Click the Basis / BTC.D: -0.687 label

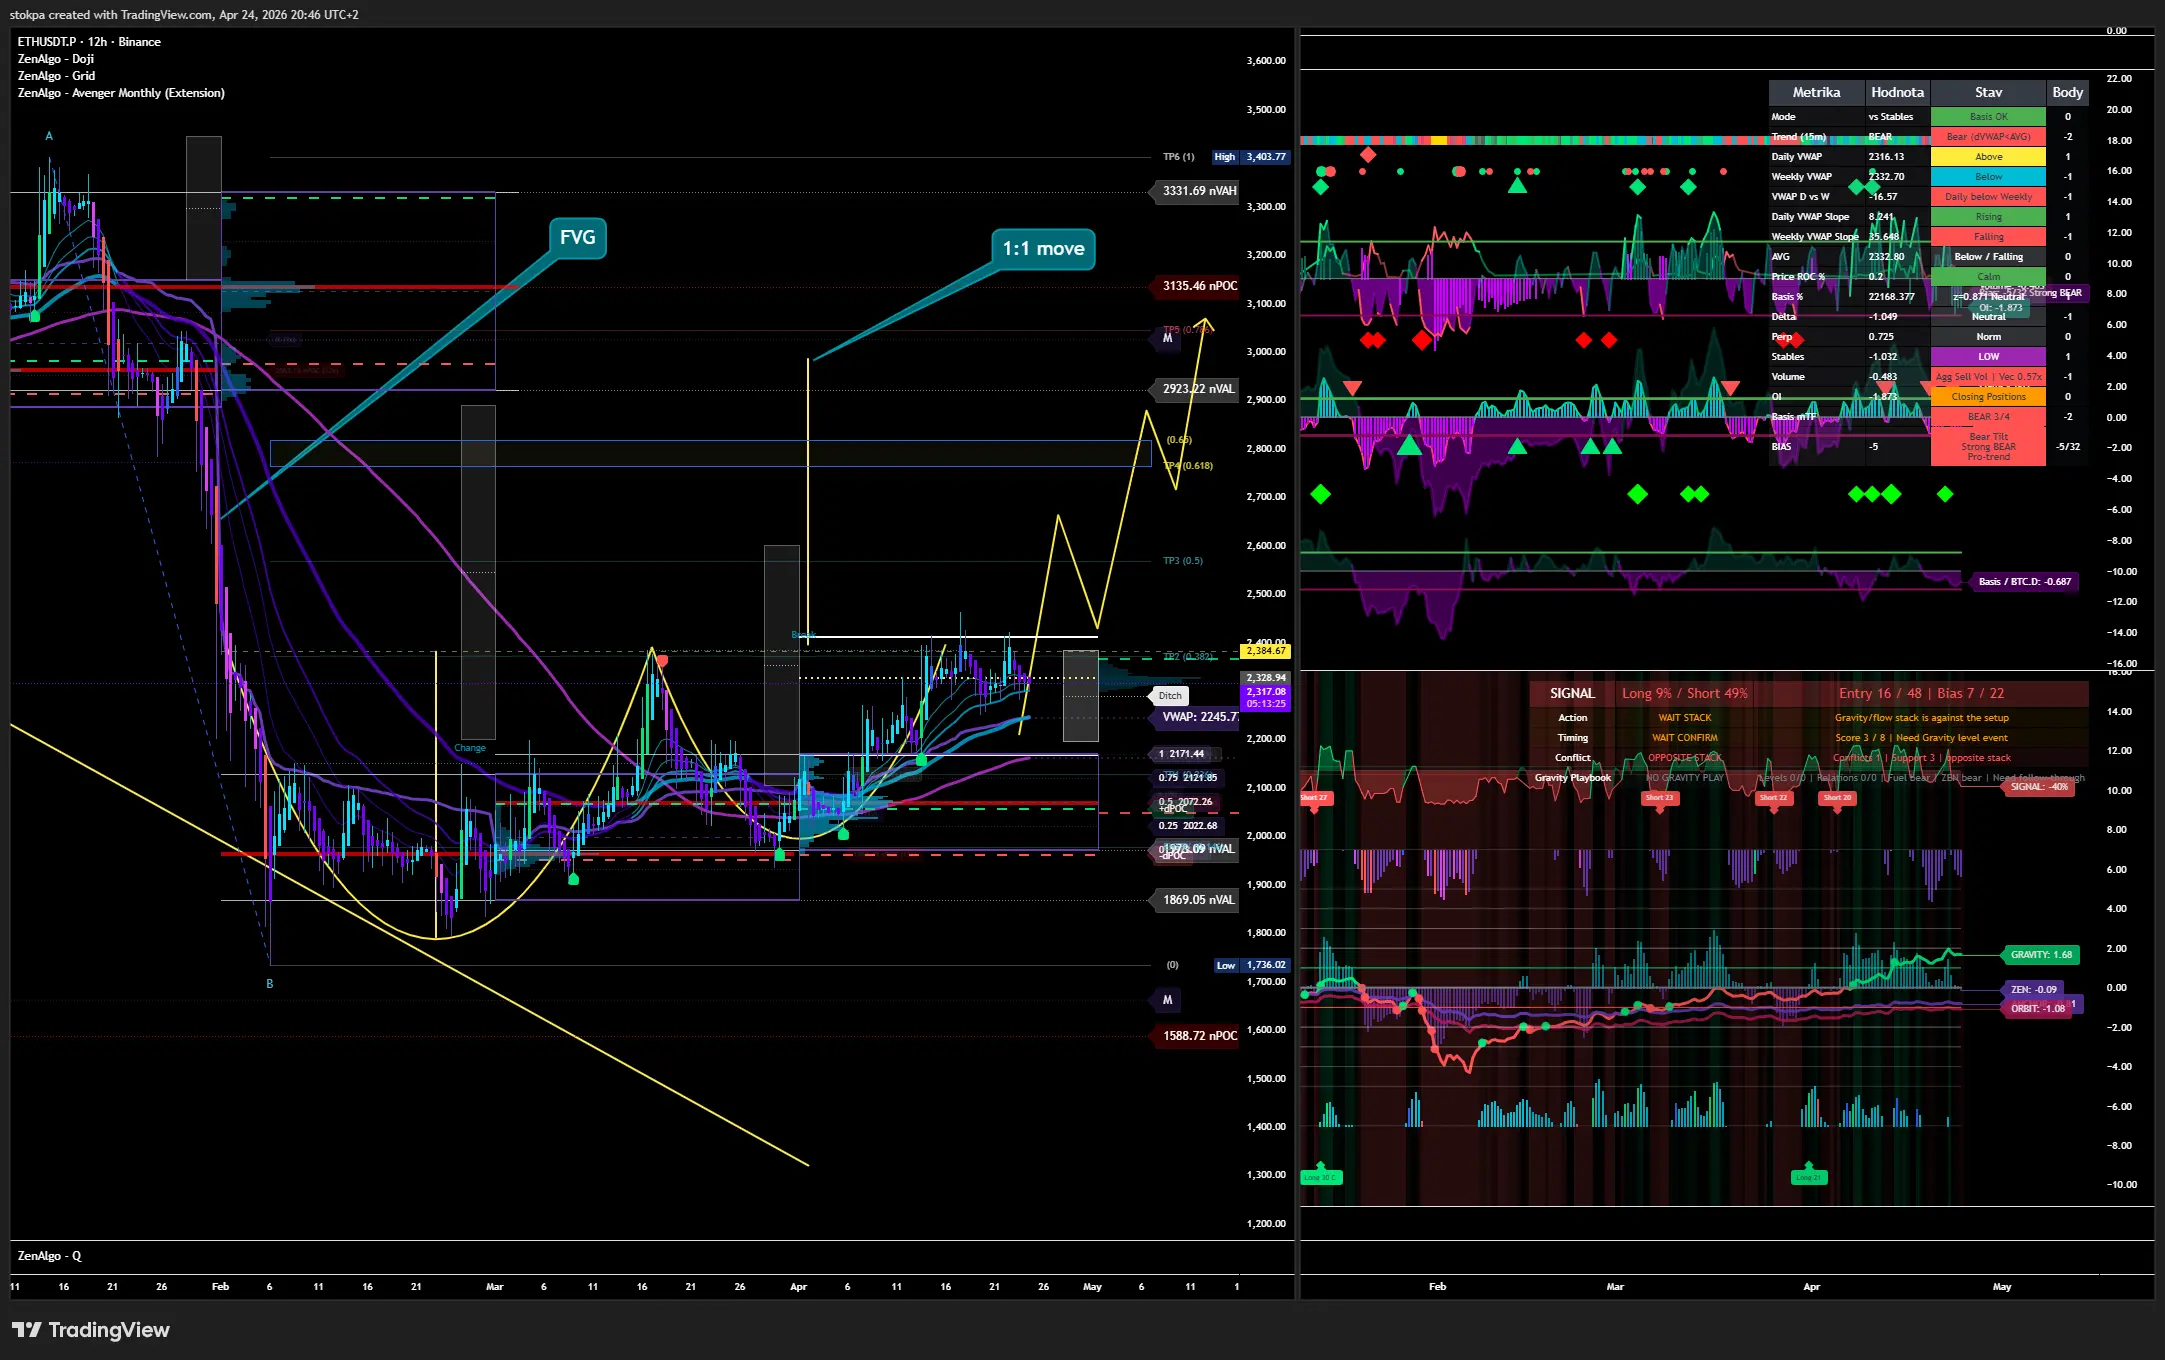point(2024,582)
